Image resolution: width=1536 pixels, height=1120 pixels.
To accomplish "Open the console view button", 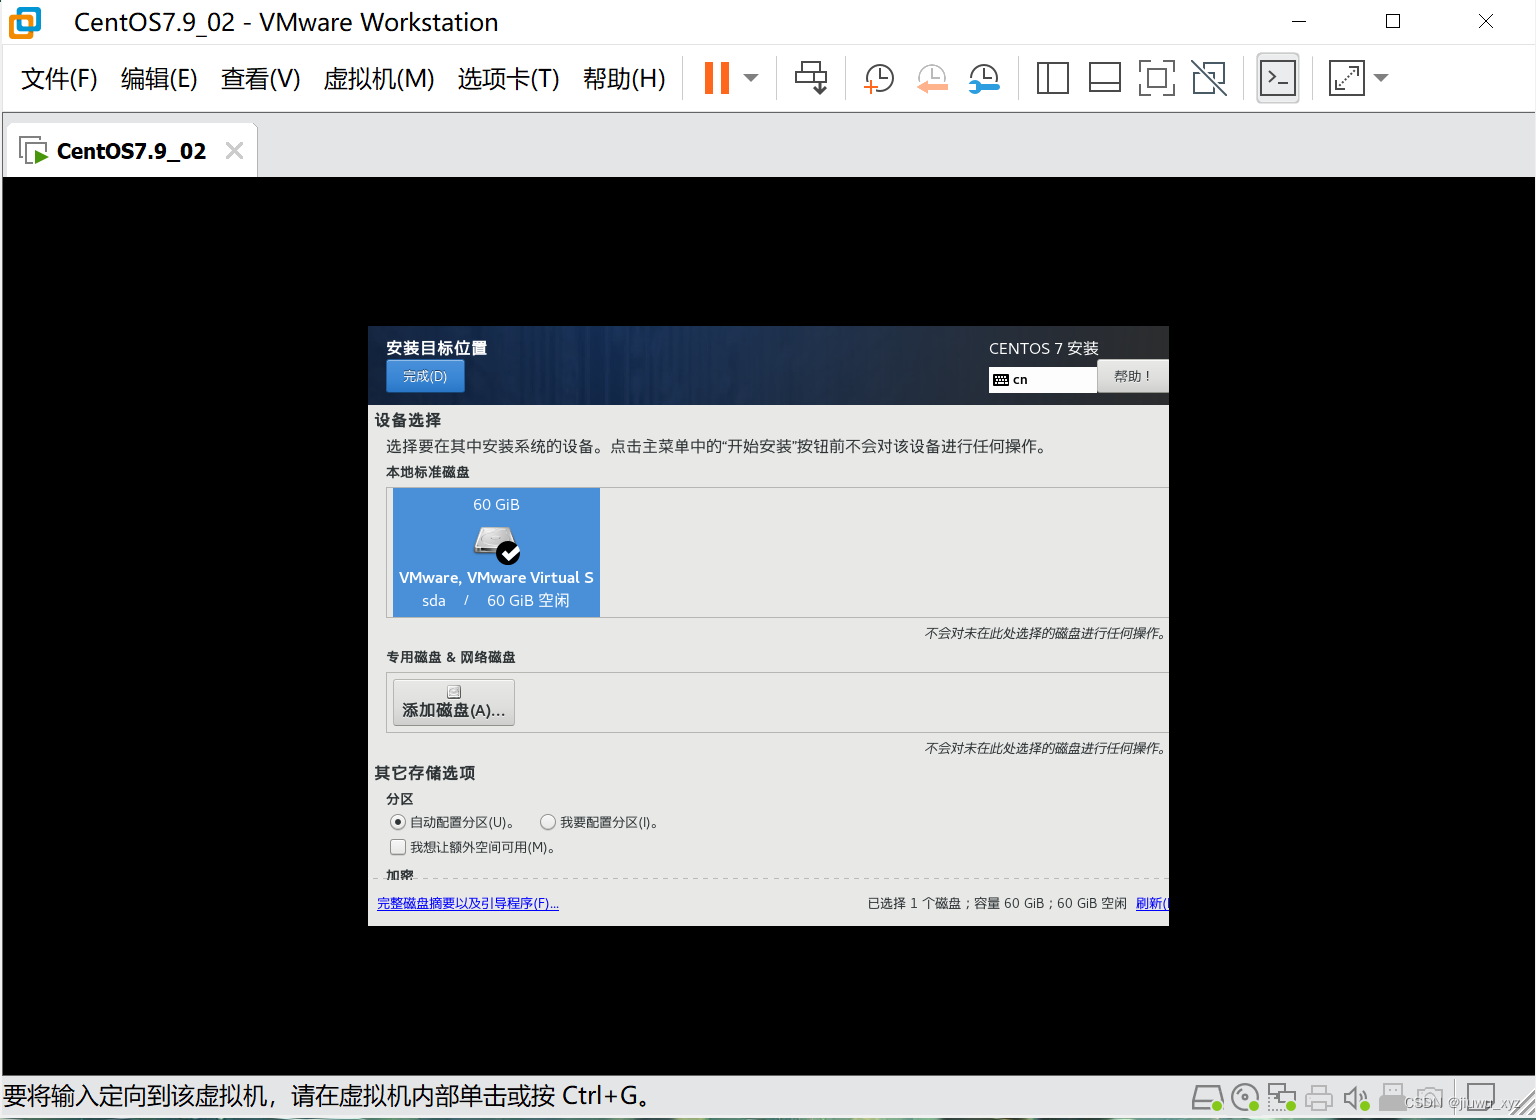I will tap(1278, 78).
